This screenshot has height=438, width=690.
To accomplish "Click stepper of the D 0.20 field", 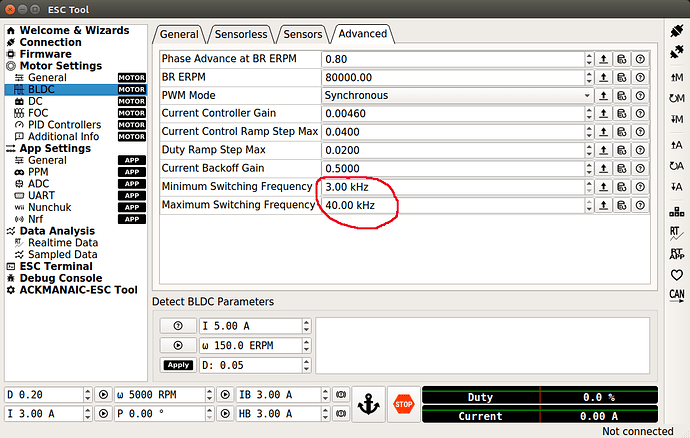I will point(88,395).
